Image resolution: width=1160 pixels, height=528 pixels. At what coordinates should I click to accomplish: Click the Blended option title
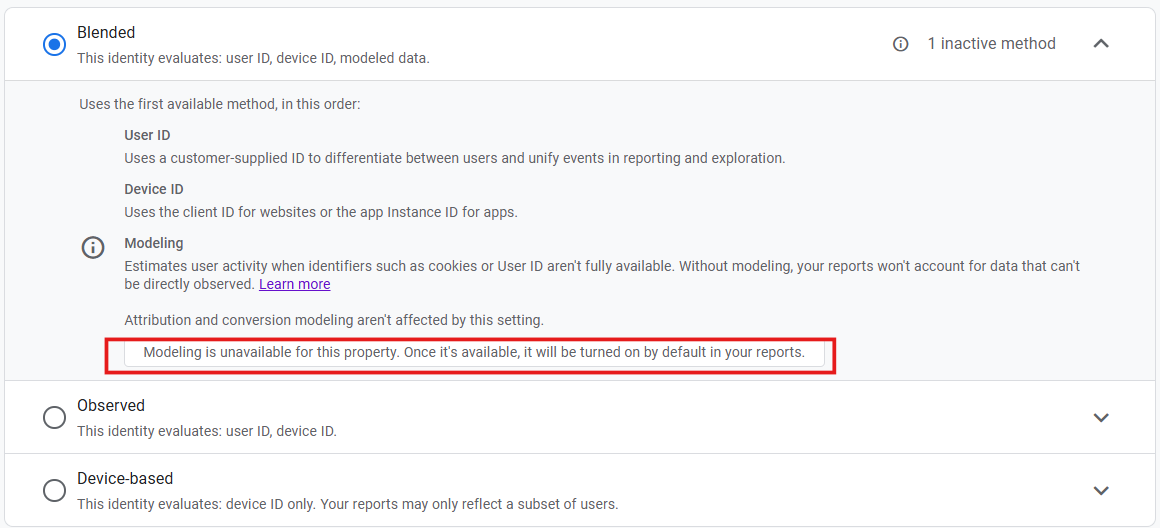(106, 33)
